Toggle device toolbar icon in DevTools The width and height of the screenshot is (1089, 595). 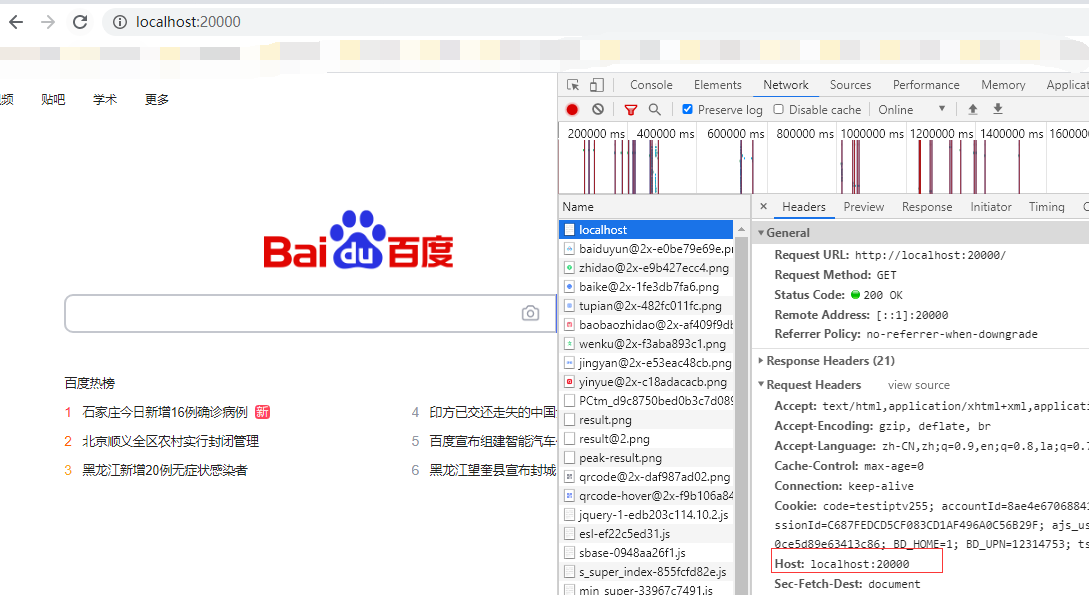coord(597,85)
